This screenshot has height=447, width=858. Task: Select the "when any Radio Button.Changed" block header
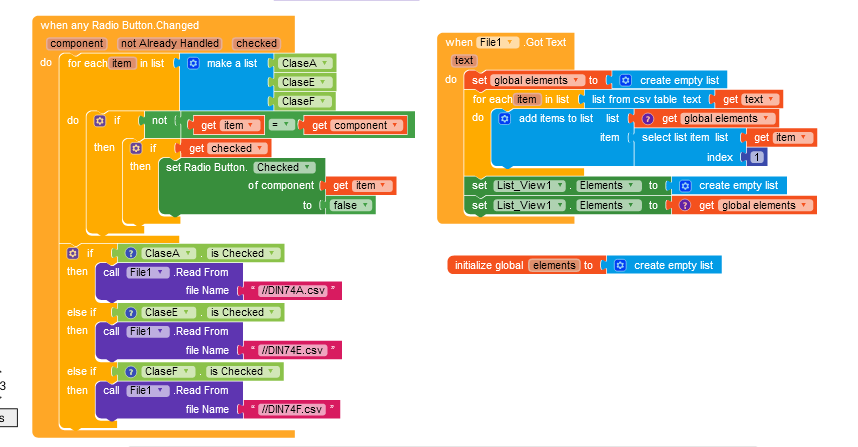120,25
